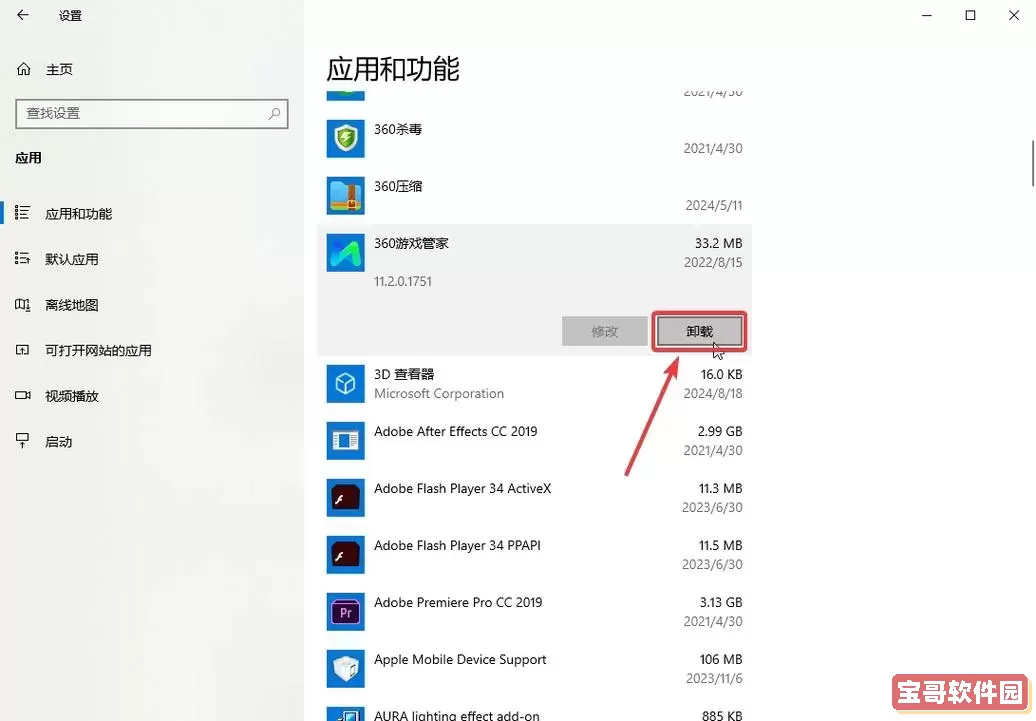This screenshot has width=1036, height=721.
Task: Open 可打开网站的应用 in the sidebar
Action: 98,350
